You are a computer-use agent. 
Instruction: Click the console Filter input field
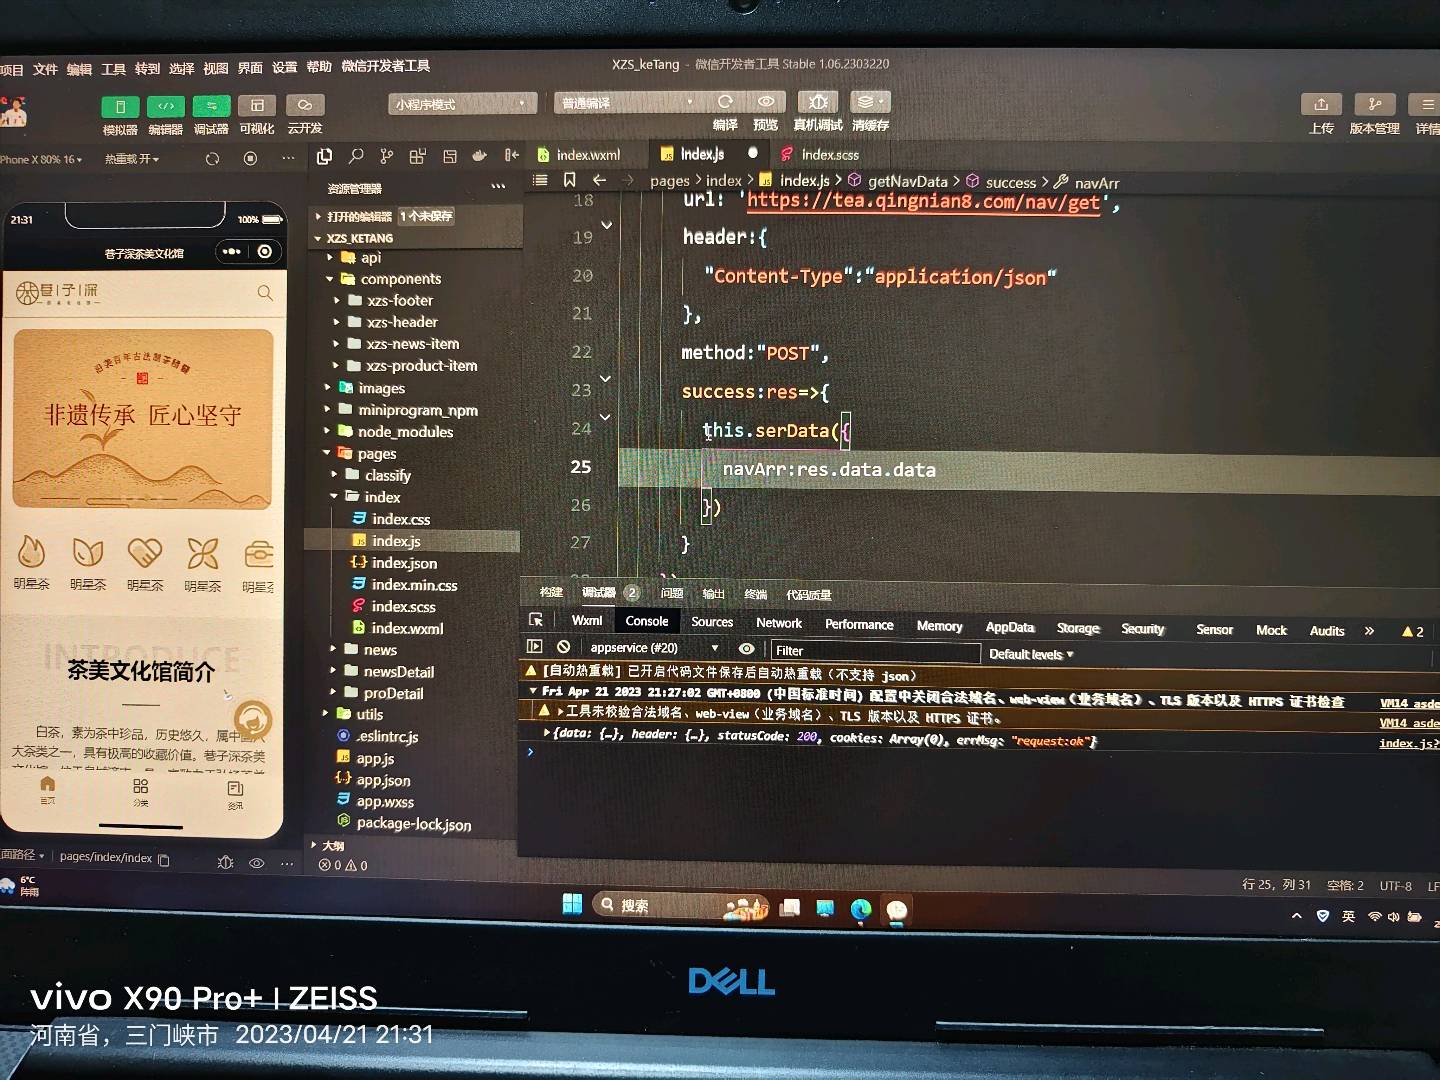(x=875, y=651)
